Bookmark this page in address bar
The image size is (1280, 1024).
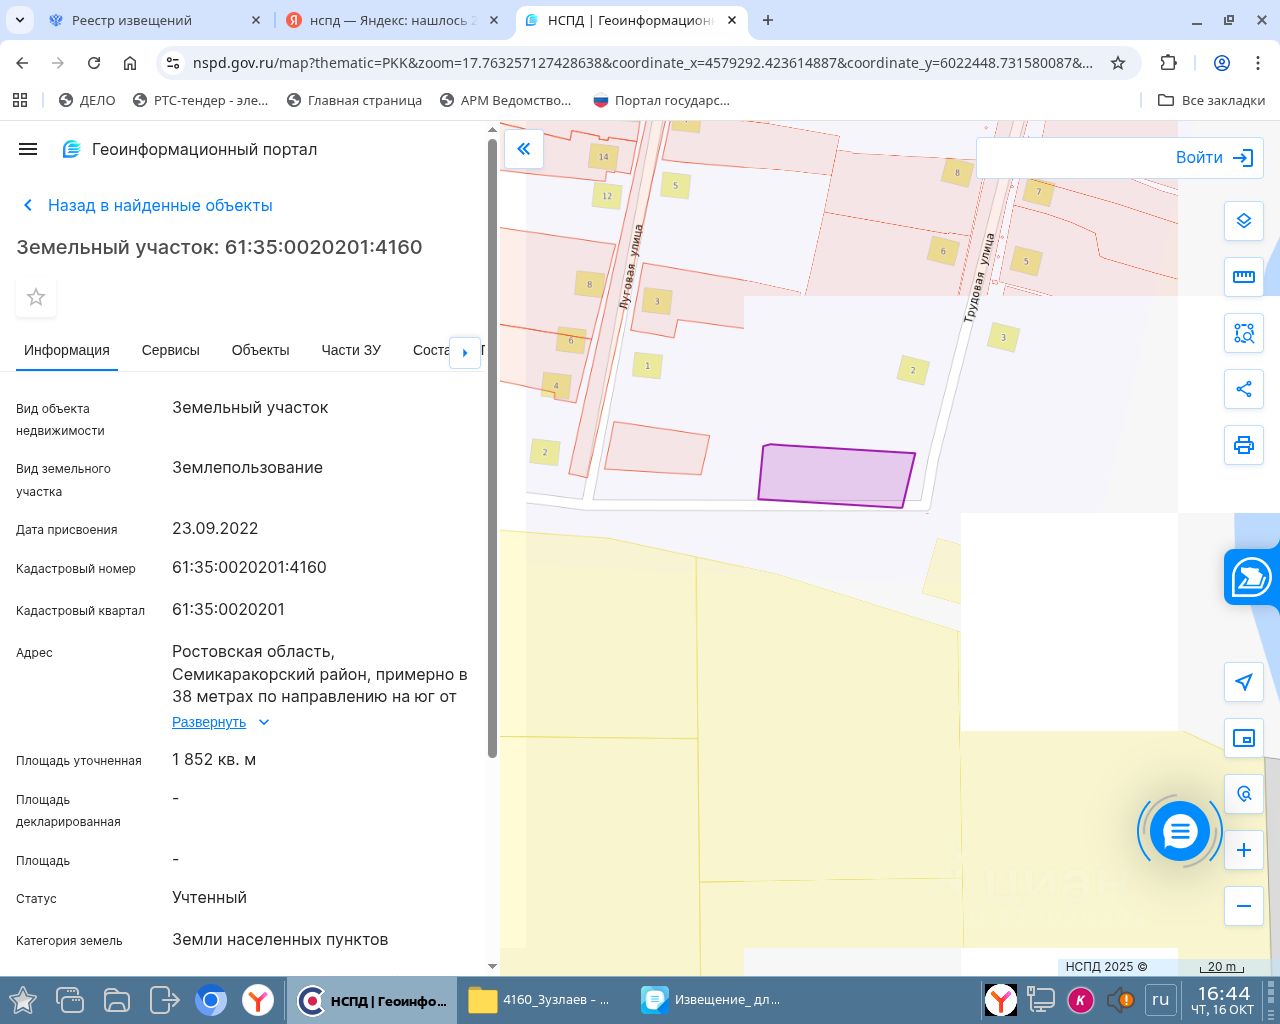tap(1118, 63)
